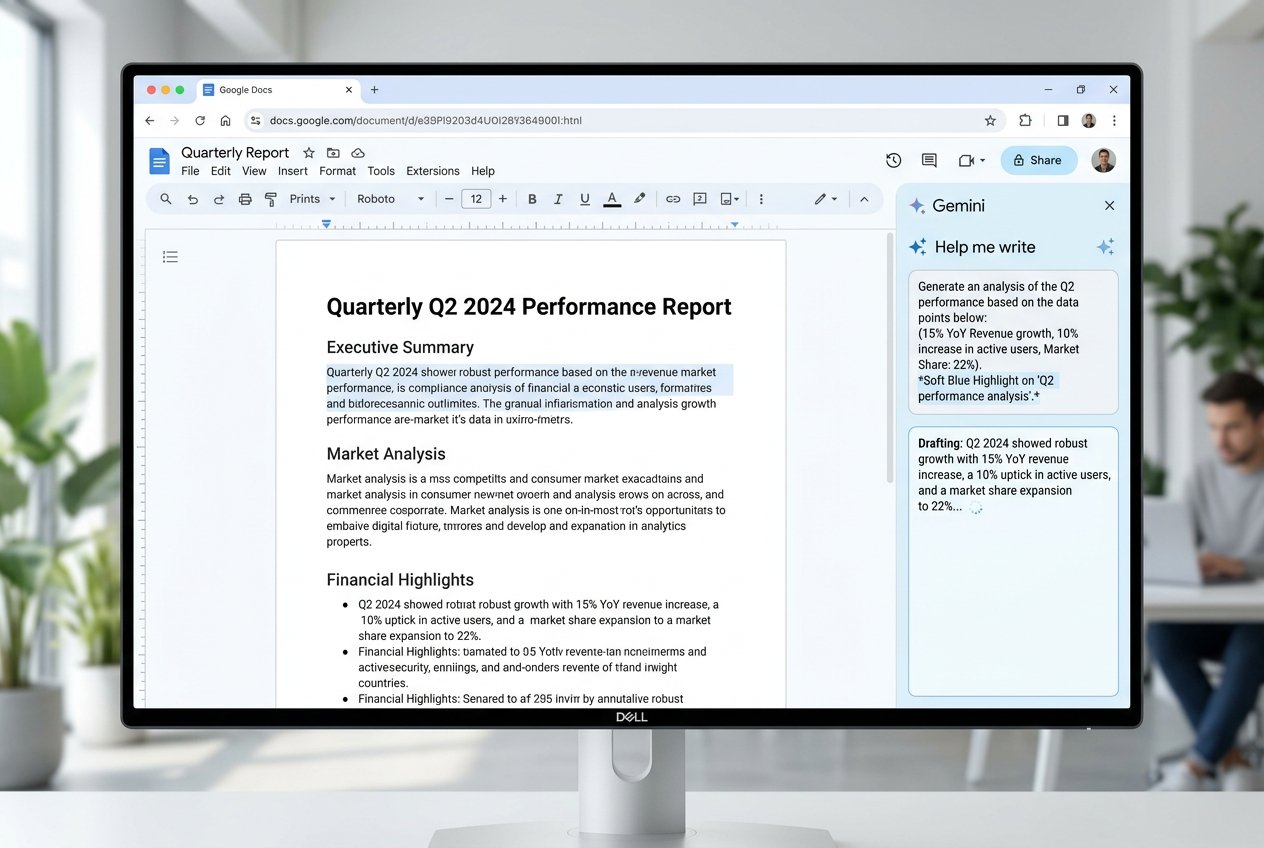Click the site information icon in address bar

pos(256,121)
